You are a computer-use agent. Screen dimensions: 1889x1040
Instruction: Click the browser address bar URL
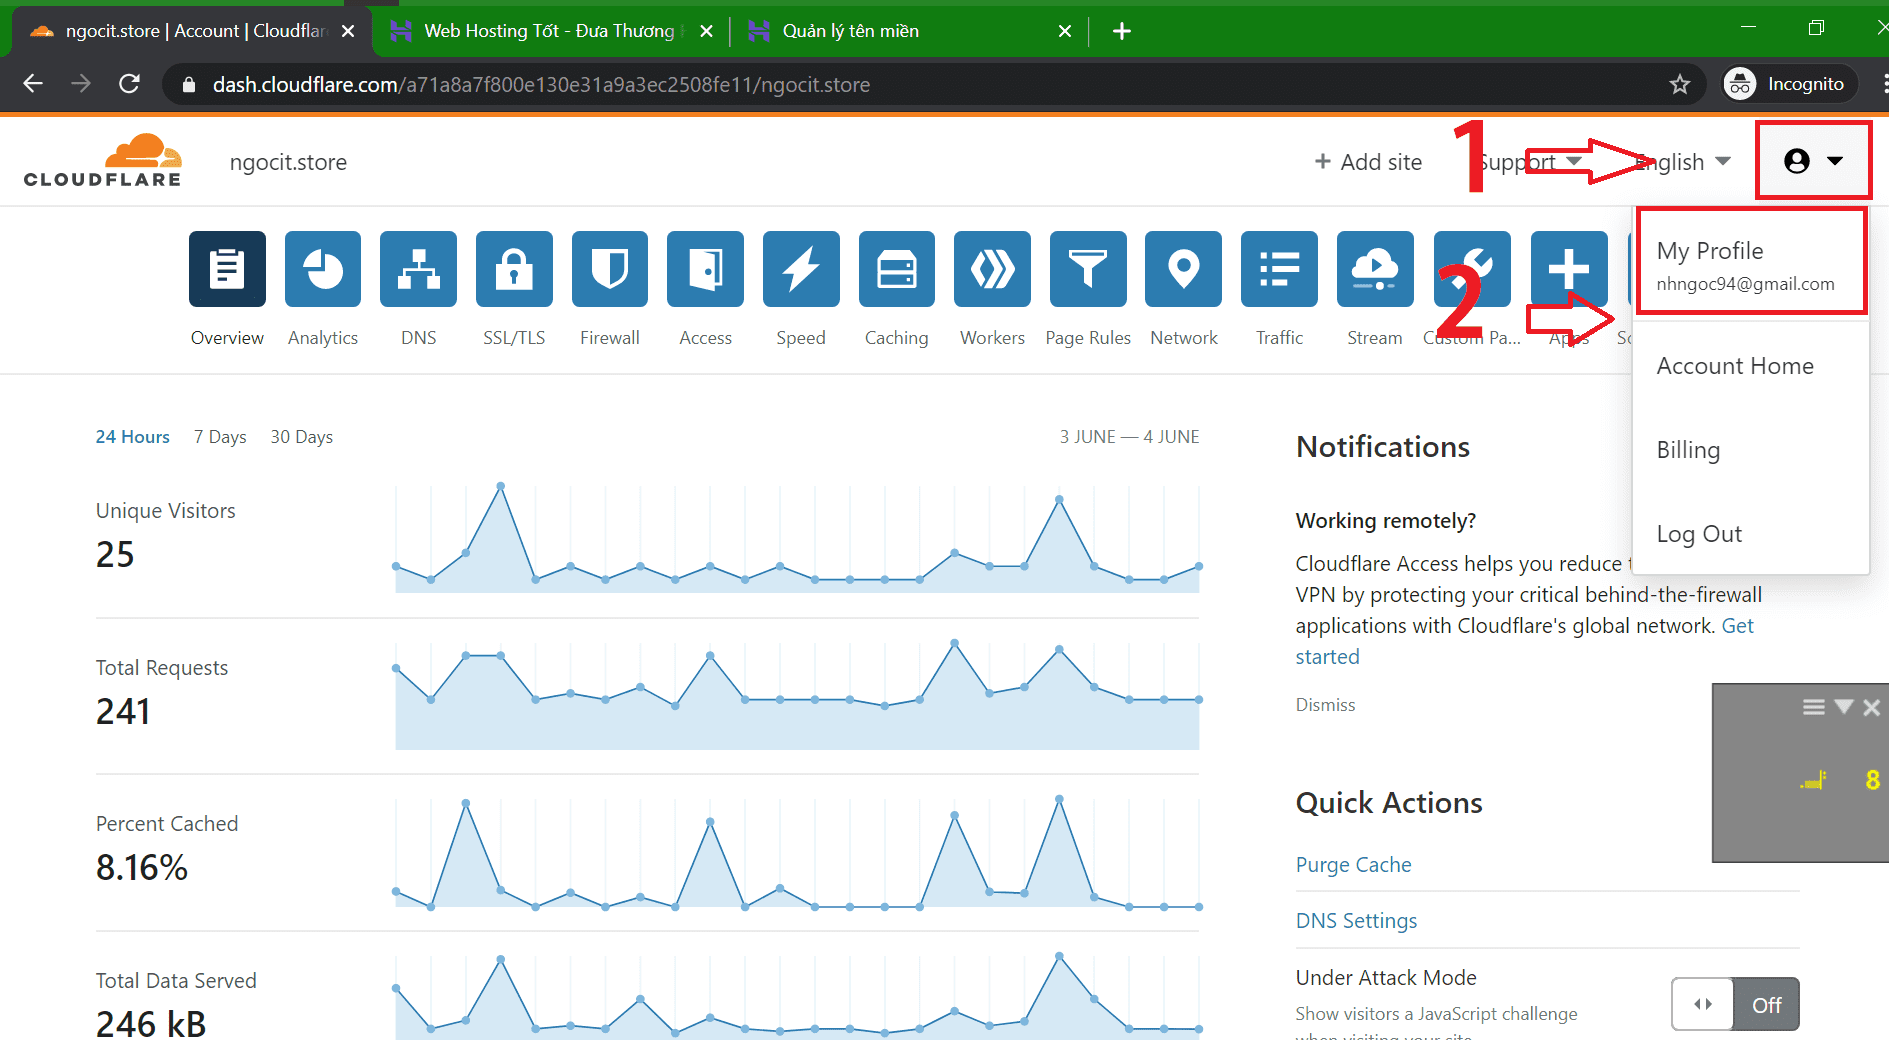(x=540, y=85)
